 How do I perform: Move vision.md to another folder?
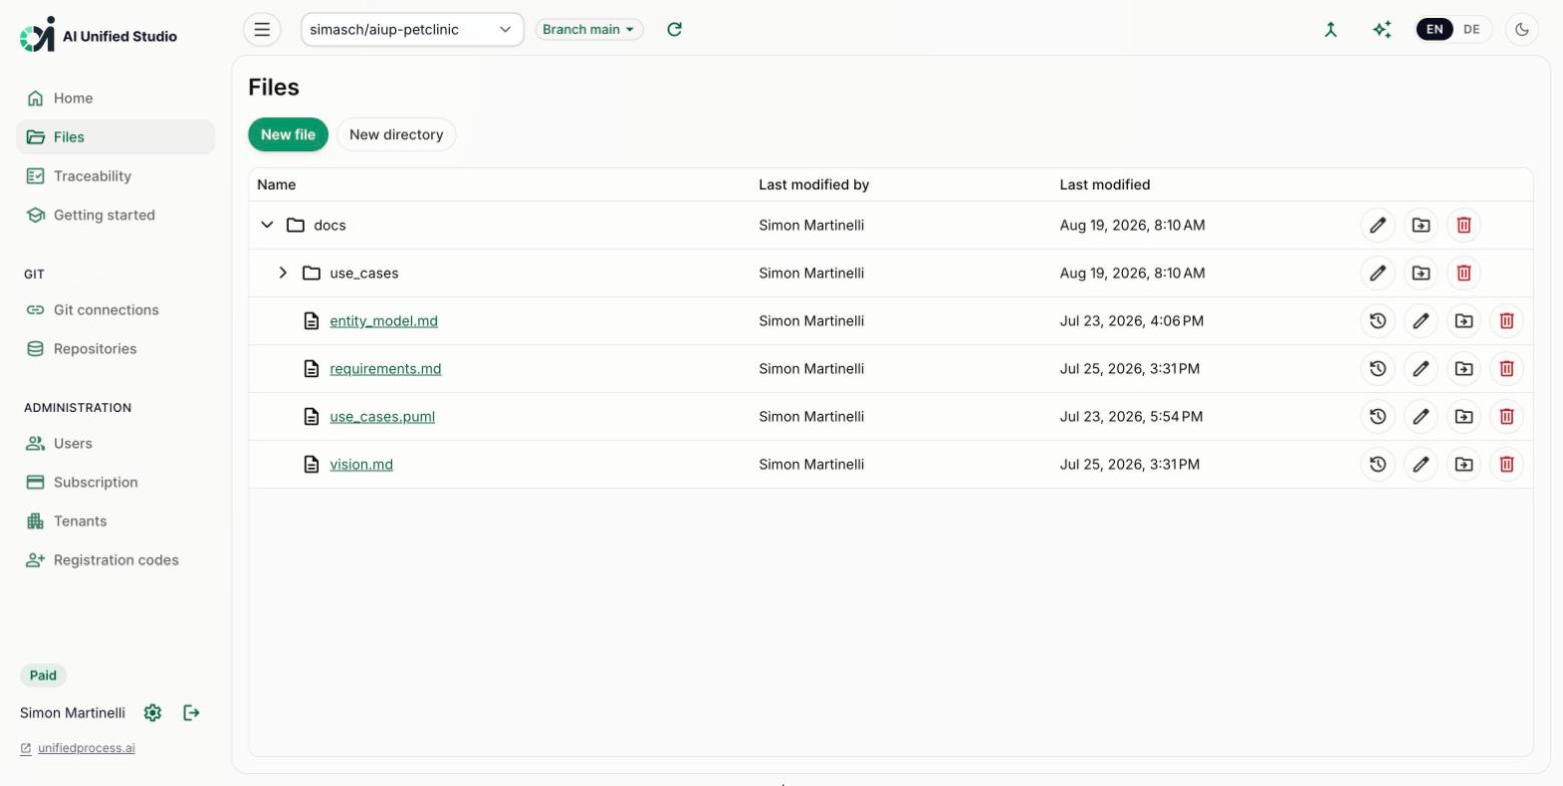click(x=1464, y=464)
